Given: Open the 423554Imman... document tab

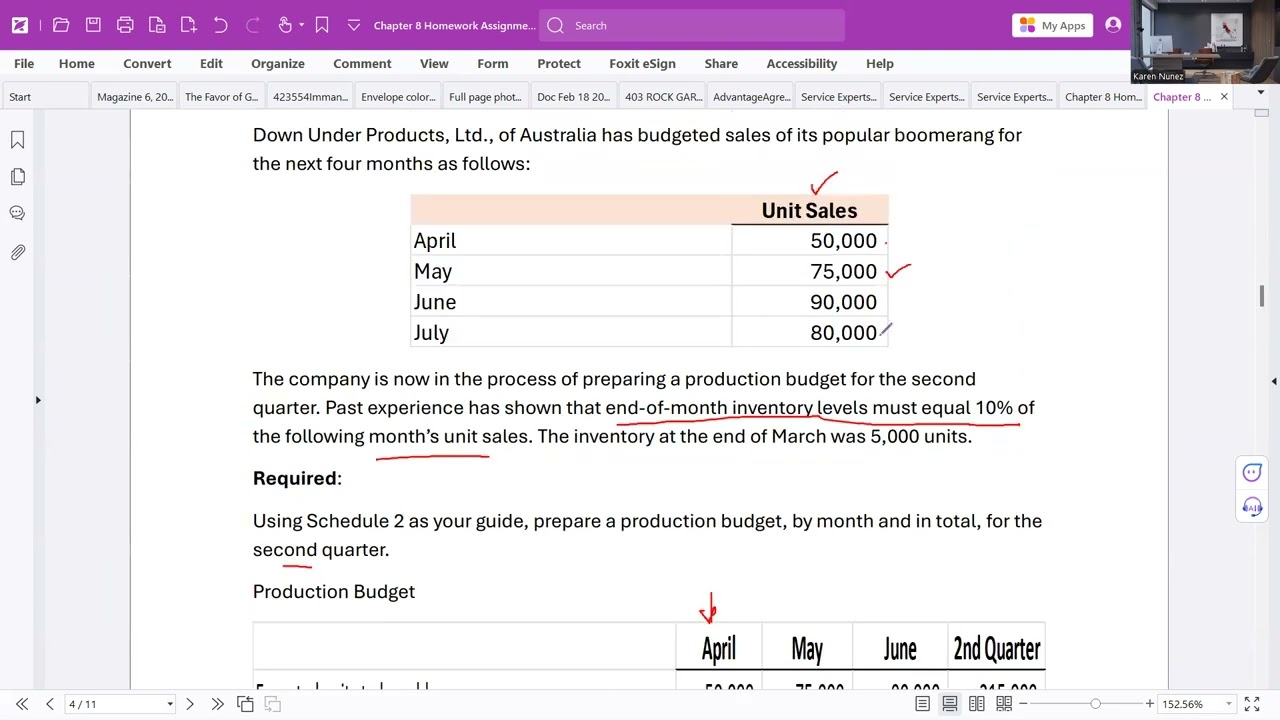Looking at the screenshot, I should pyautogui.click(x=310, y=97).
